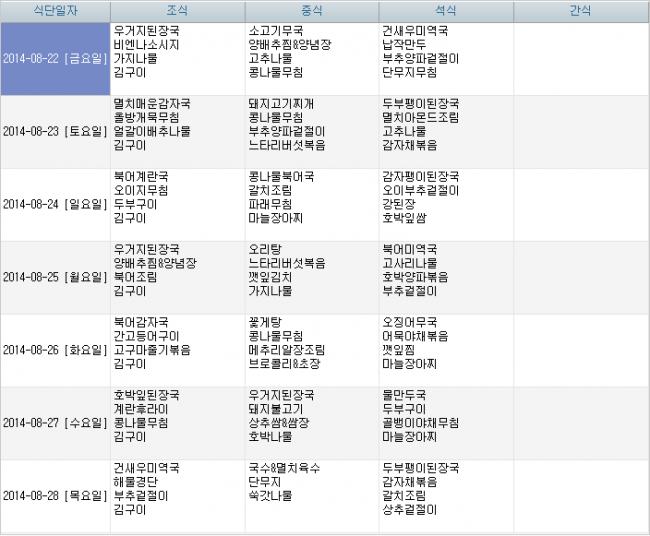The width and height of the screenshot is (650, 536).
Task: Click the 간식 column header
Action: (x=580, y=10)
